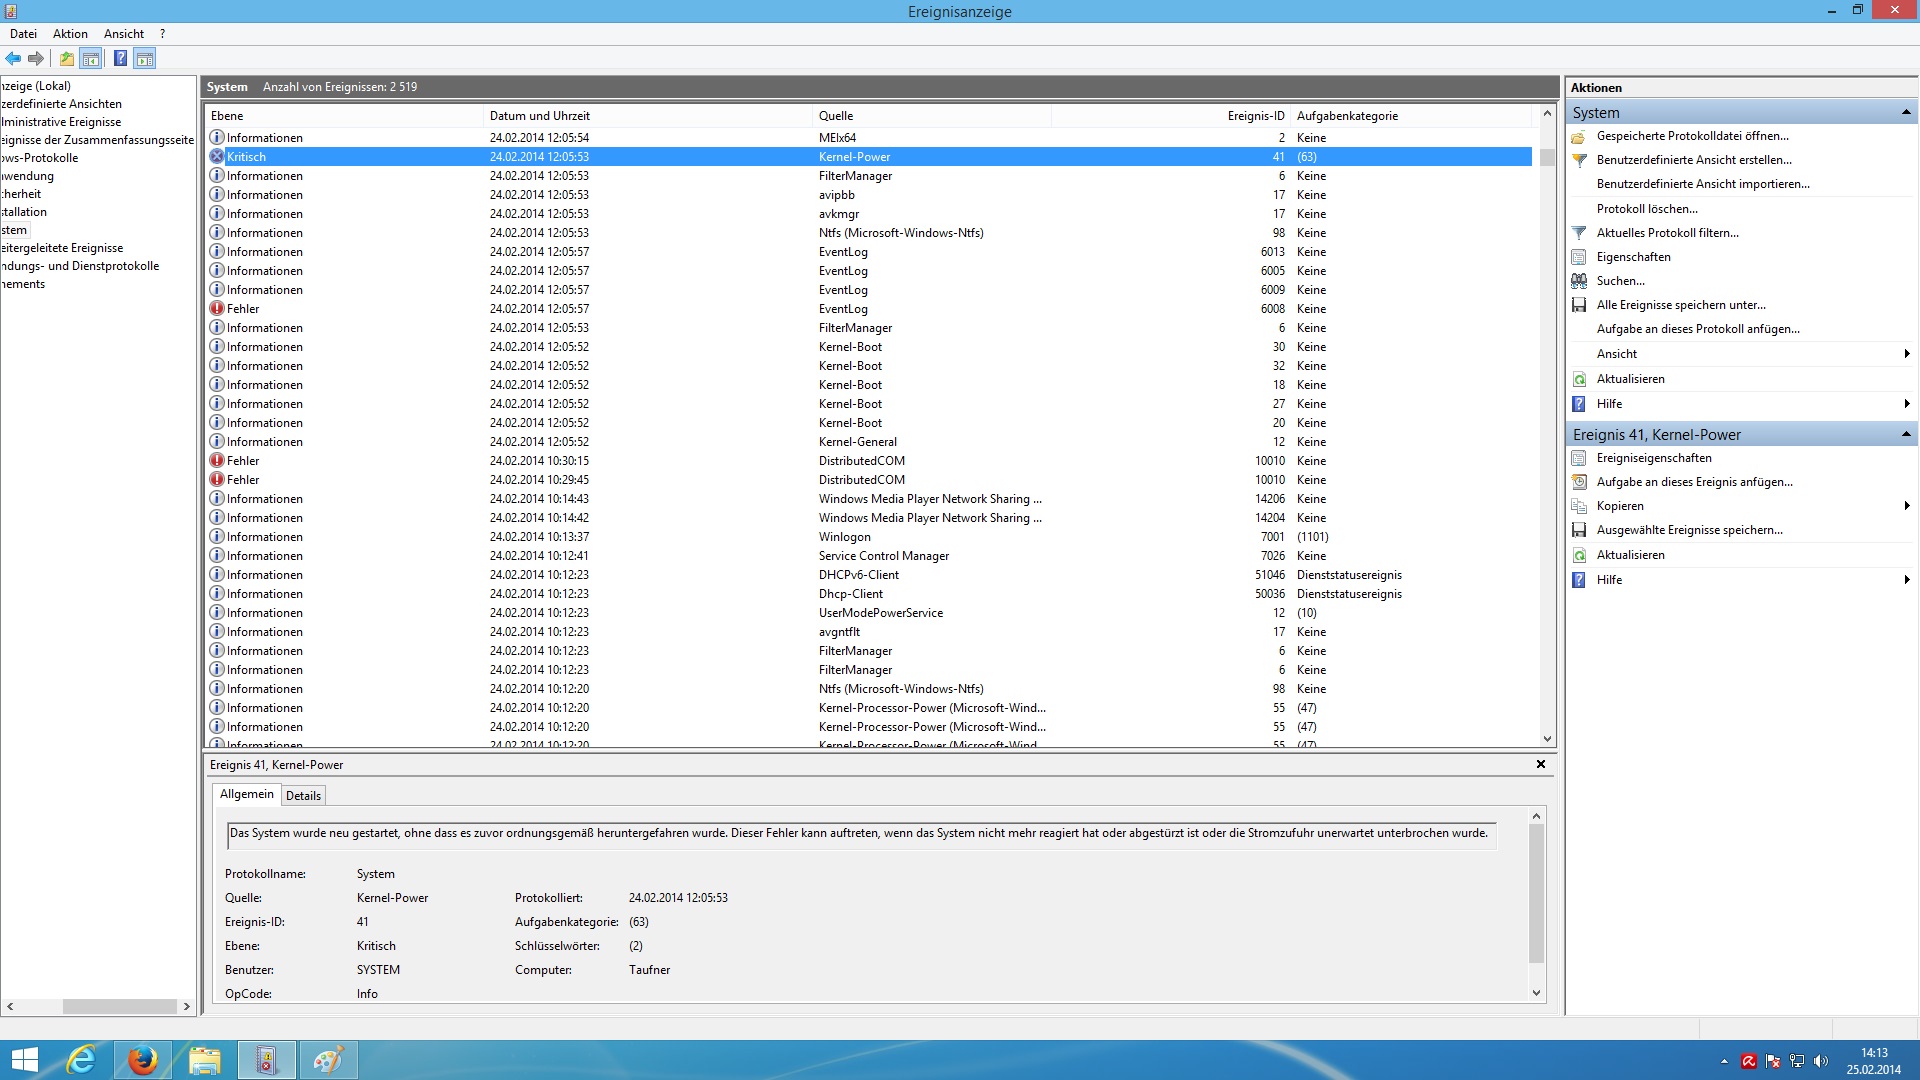Viewport: 1920px width, 1080px height.
Task: Click the back arrow toolbar icon
Action: click(x=13, y=58)
